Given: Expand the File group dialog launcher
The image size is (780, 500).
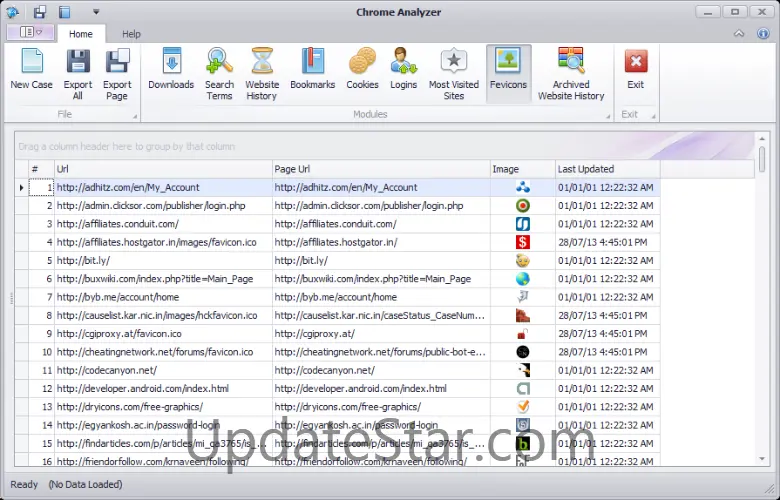Looking at the screenshot, I should coord(135,116).
